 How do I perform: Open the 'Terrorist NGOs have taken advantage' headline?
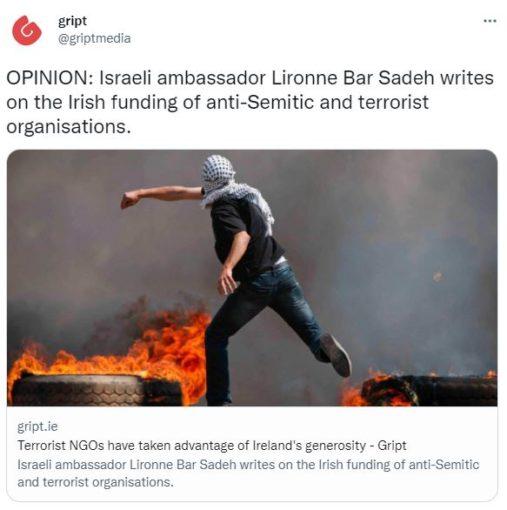pos(212,445)
